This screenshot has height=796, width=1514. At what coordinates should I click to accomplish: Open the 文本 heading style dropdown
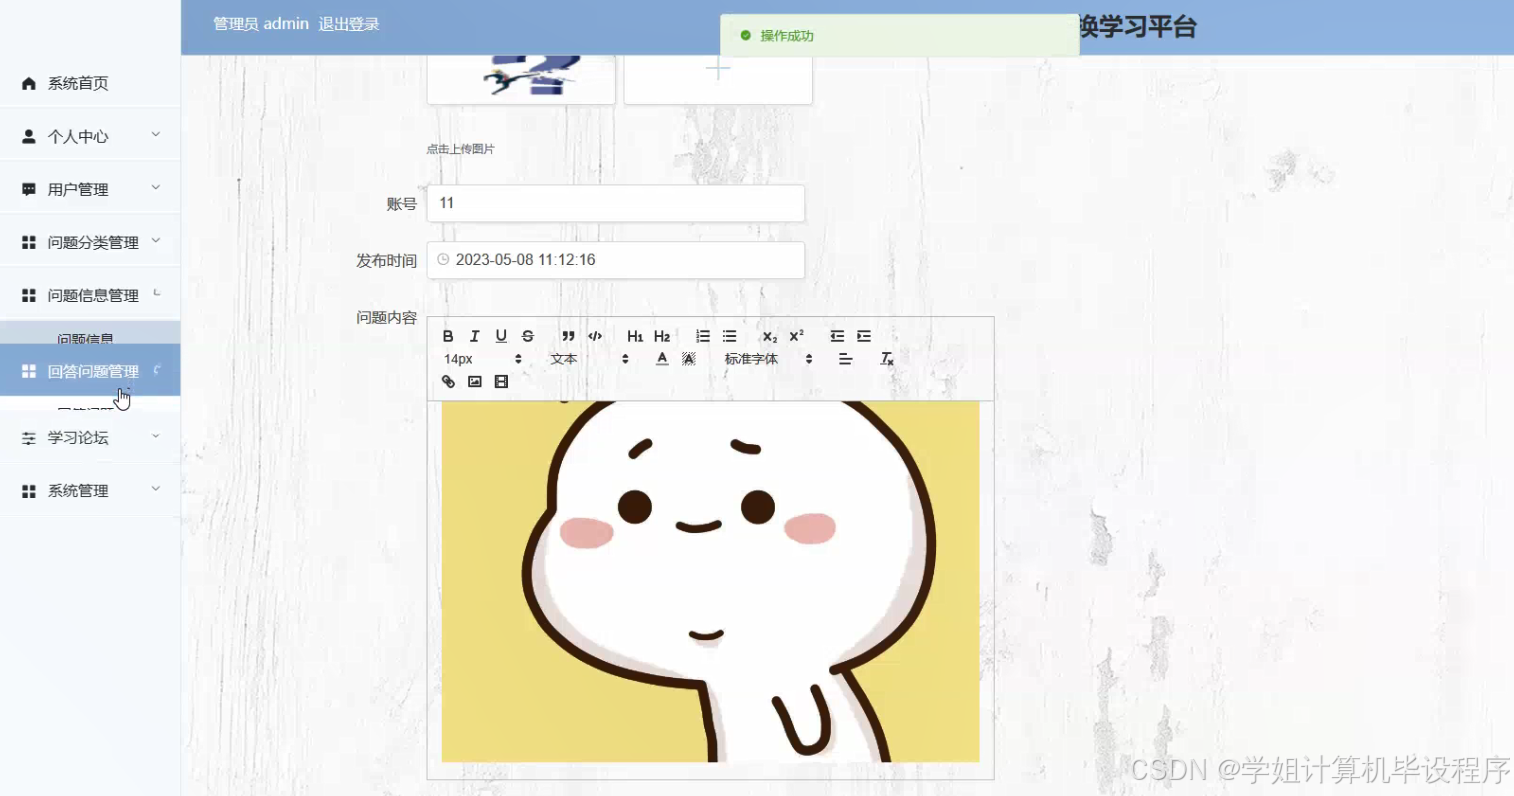pyautogui.click(x=590, y=359)
